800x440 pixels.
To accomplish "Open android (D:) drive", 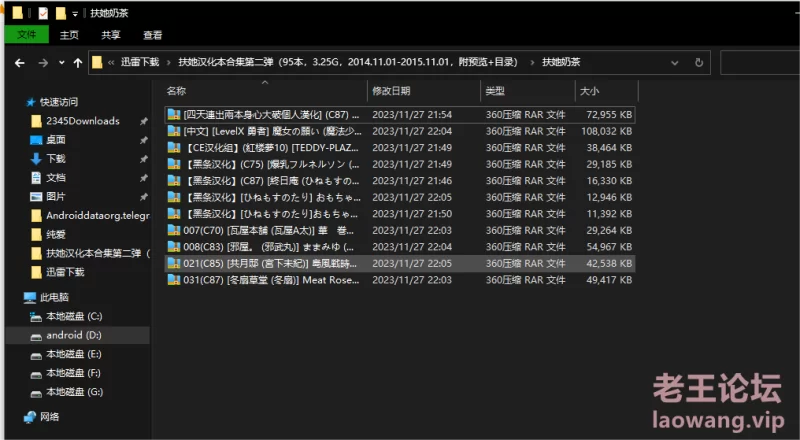I will pyautogui.click(x=74, y=335).
